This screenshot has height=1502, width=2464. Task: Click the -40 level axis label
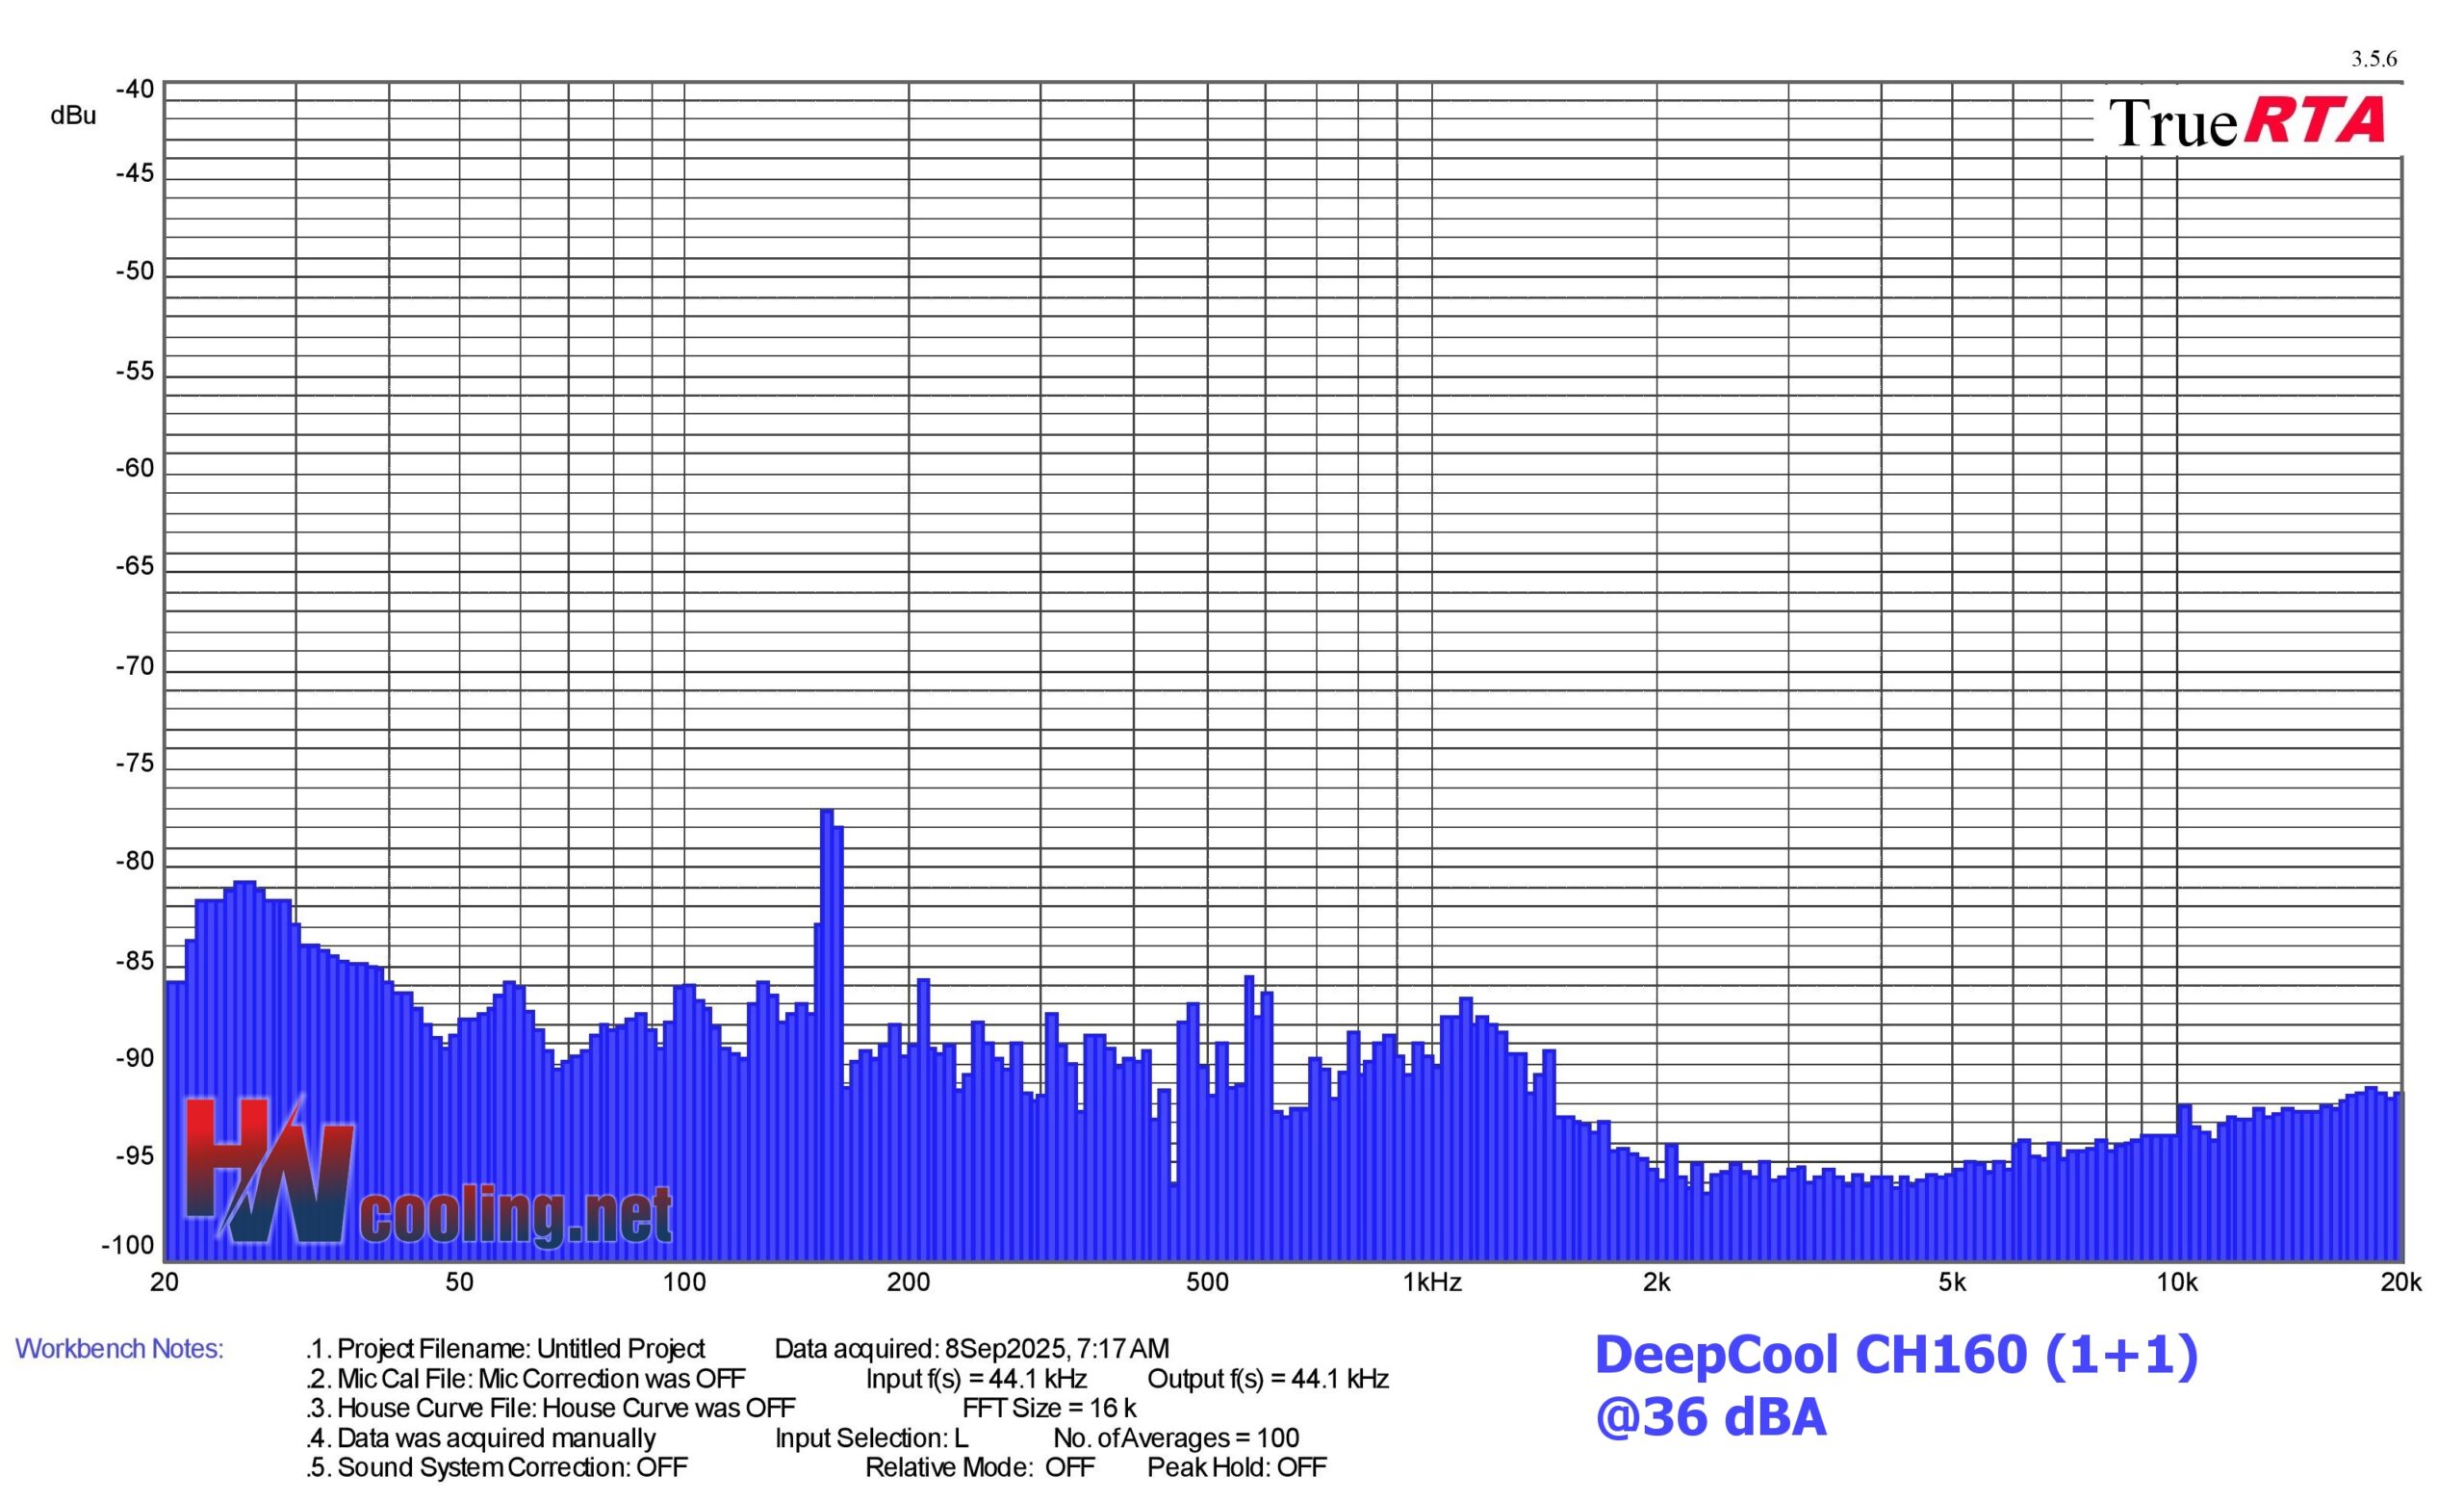pyautogui.click(x=135, y=90)
